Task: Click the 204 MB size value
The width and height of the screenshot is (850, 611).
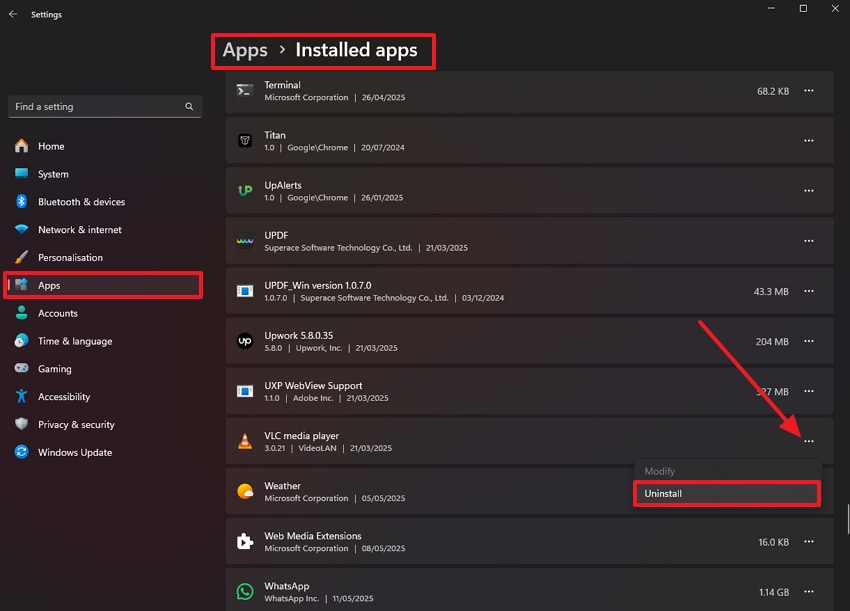Action: click(x=772, y=342)
